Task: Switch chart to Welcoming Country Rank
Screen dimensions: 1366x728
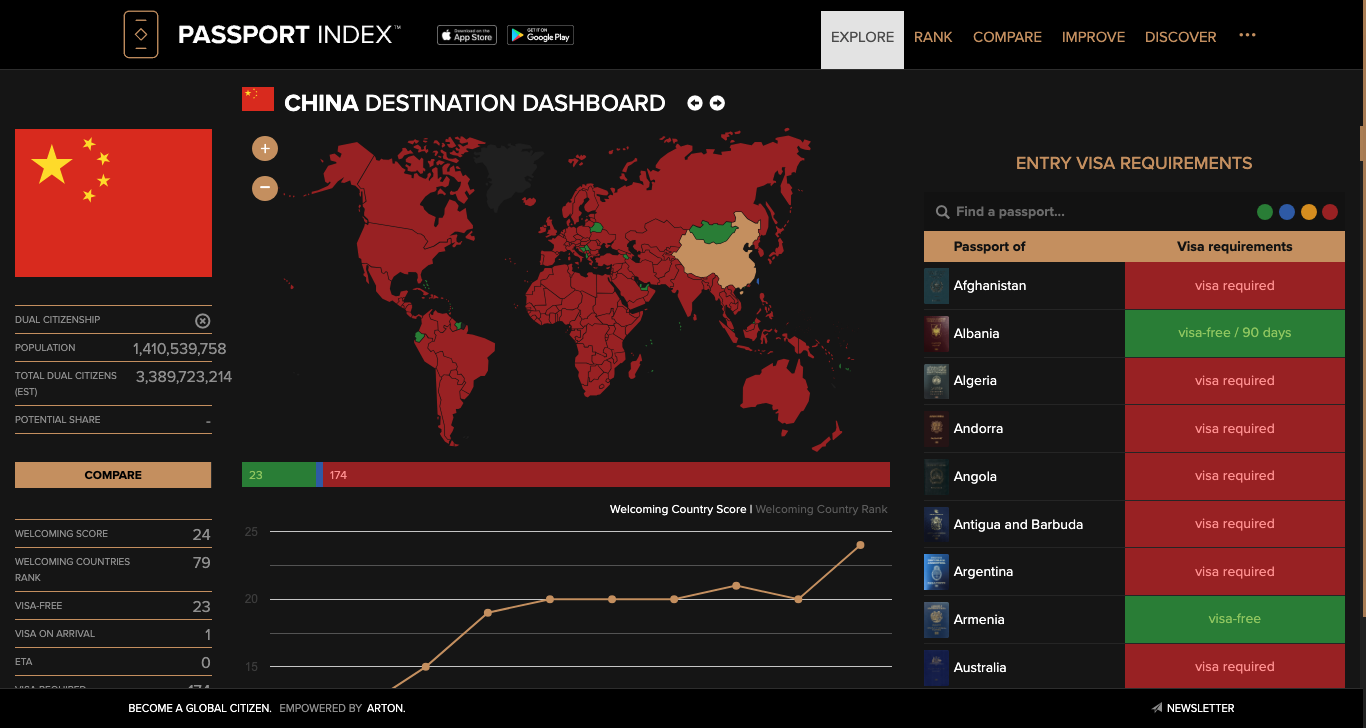Action: [821, 509]
